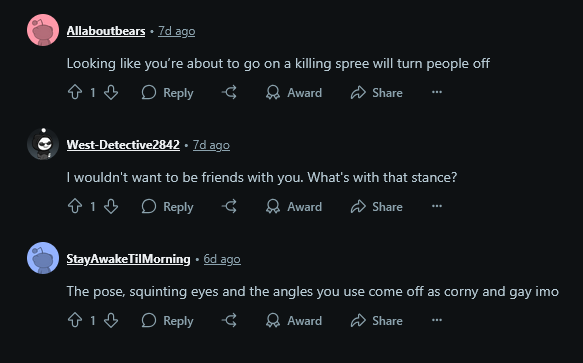Click crosspost arrow icon on Allaboutbears comment
Viewport: 583px width, 363px height.
pyautogui.click(x=229, y=92)
